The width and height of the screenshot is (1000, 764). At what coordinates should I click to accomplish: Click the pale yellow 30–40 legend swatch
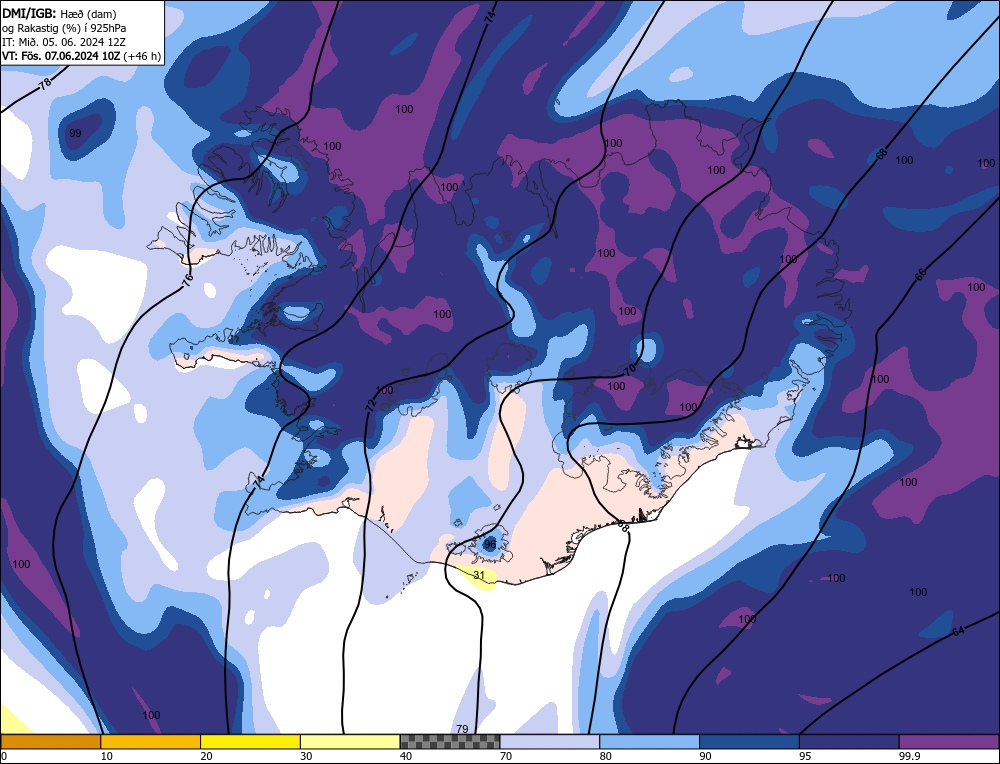tap(350, 741)
